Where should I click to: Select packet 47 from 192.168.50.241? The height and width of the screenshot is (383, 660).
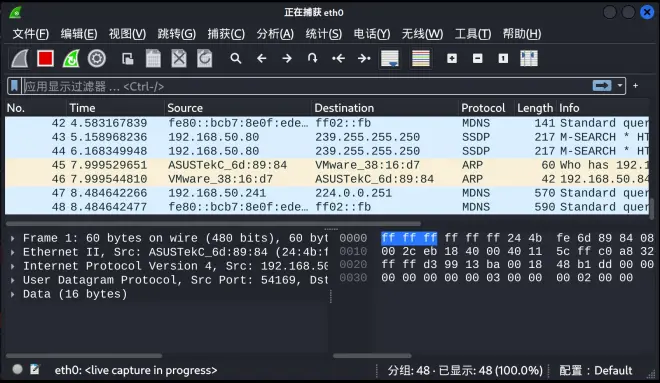coord(327,193)
